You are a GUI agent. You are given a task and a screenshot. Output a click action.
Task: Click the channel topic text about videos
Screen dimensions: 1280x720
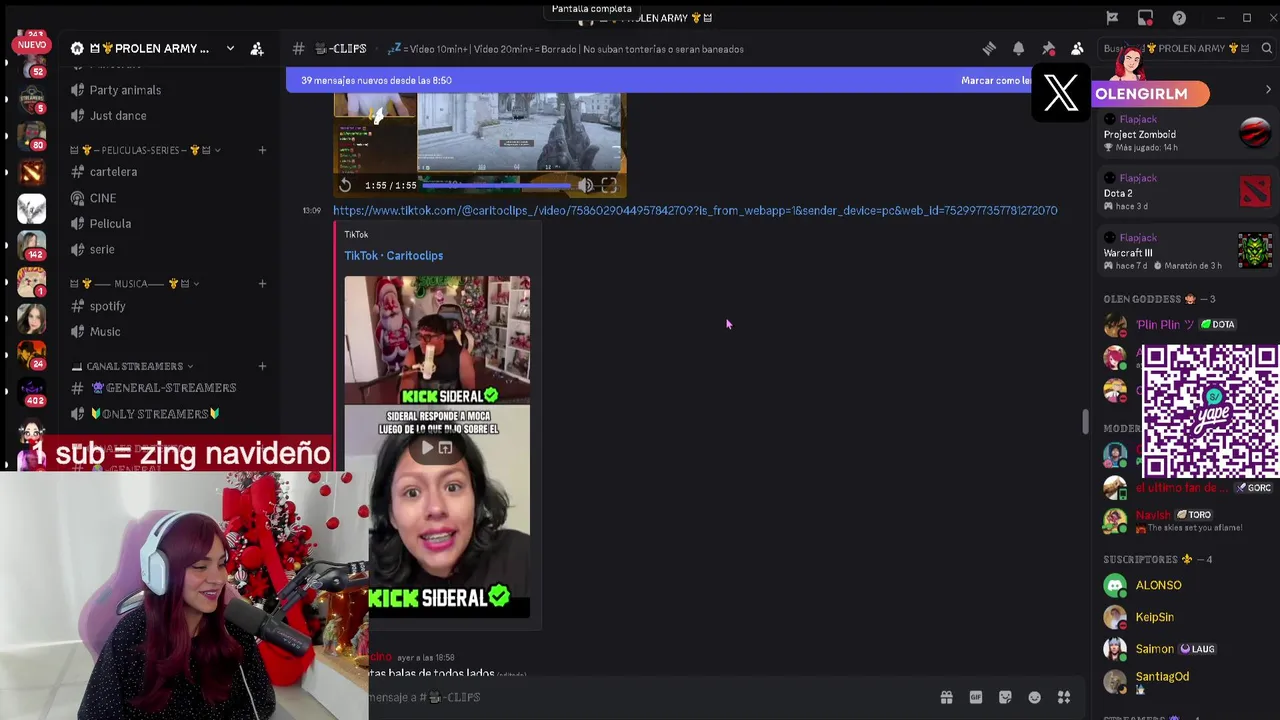[565, 48]
